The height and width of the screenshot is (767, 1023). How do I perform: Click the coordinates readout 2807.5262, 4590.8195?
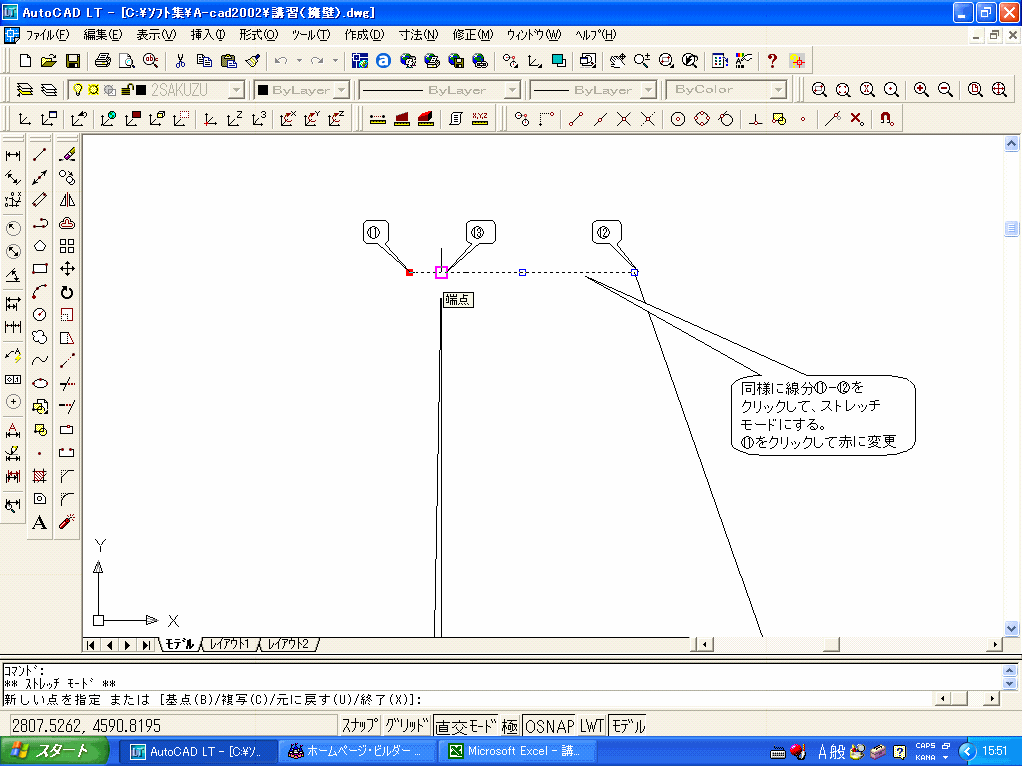click(174, 726)
